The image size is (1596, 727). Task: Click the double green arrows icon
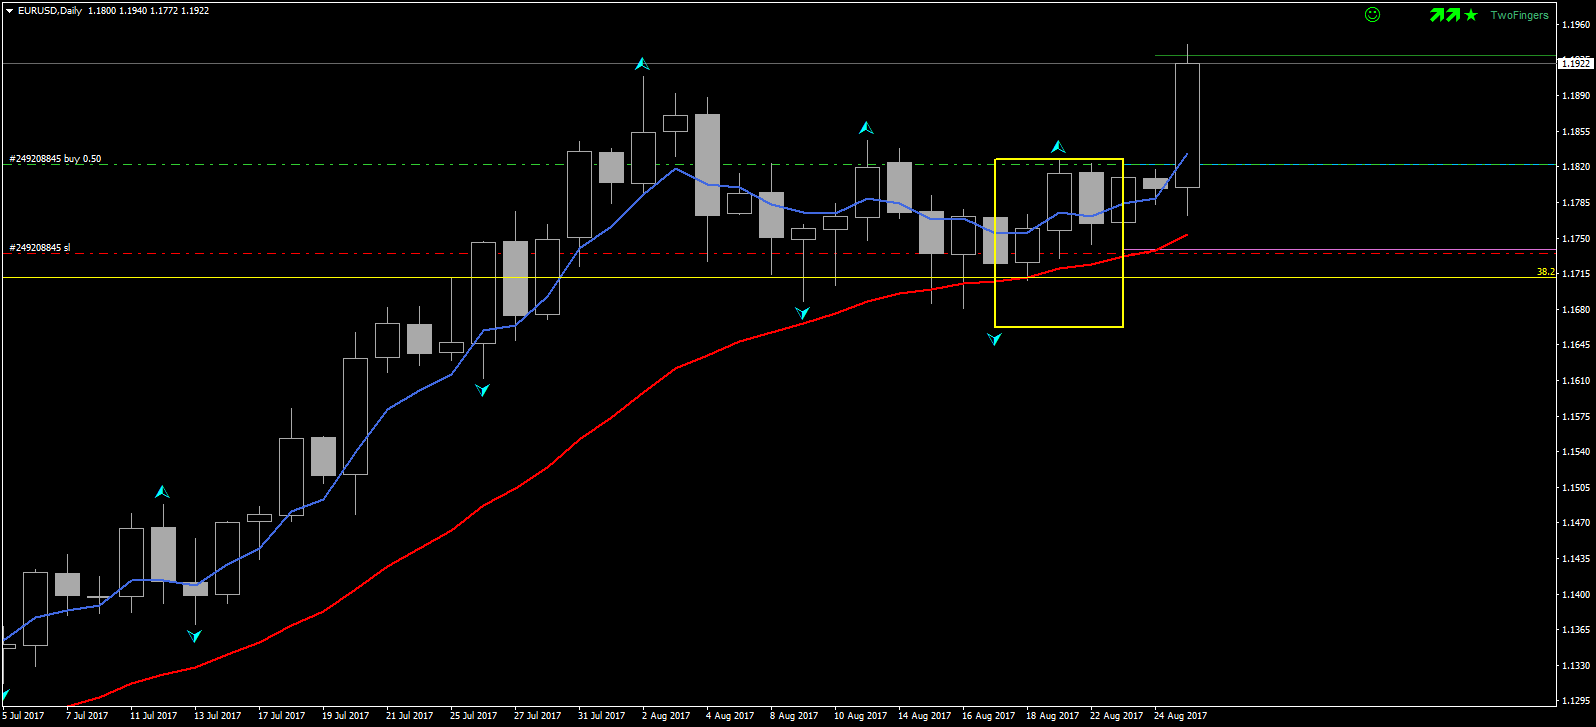tap(1445, 15)
